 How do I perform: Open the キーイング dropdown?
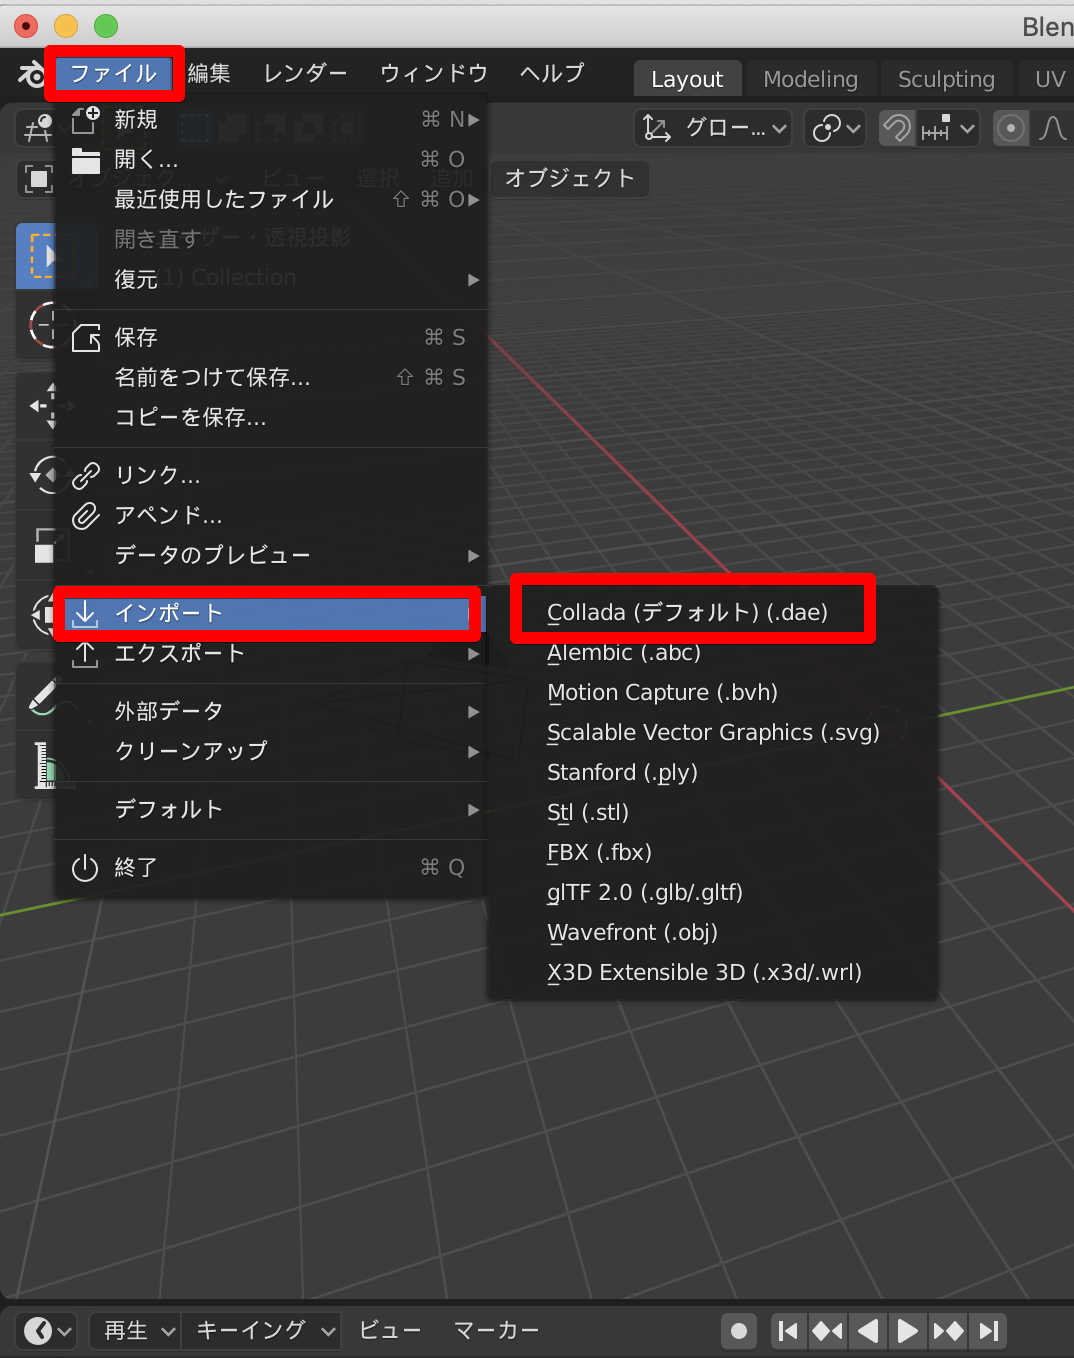click(x=264, y=1331)
